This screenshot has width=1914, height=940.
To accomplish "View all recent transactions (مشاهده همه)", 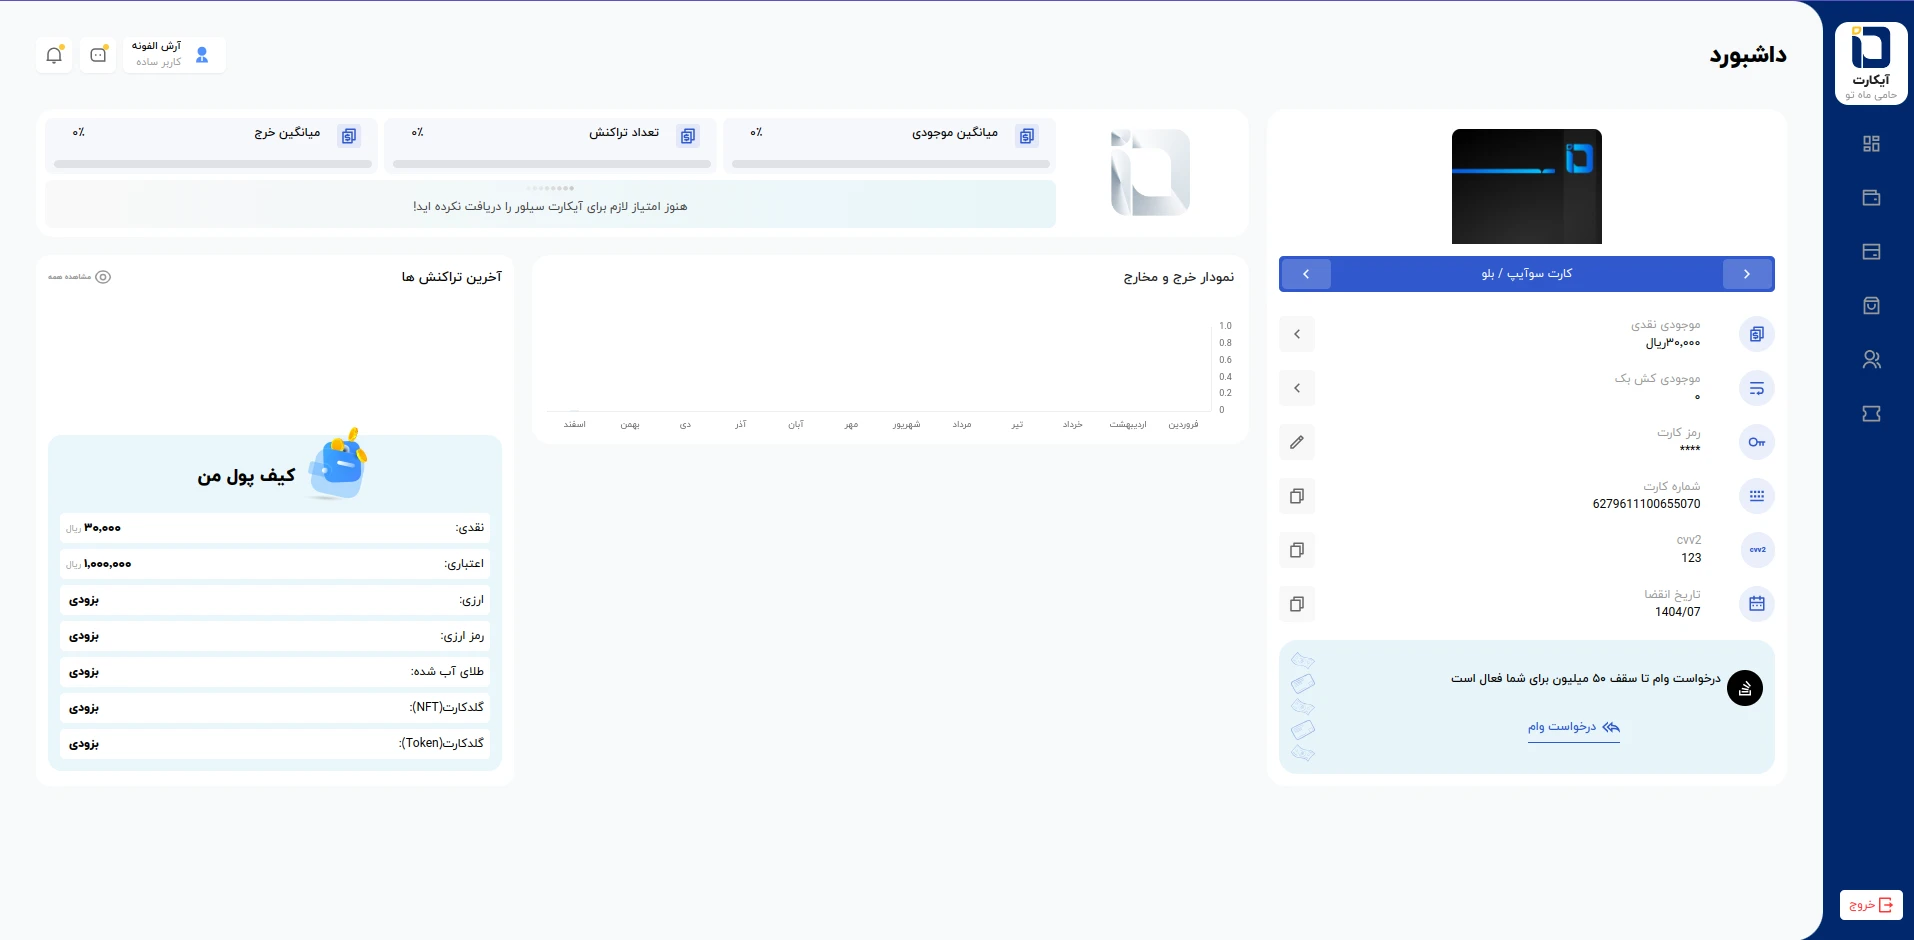I will click(x=79, y=277).
